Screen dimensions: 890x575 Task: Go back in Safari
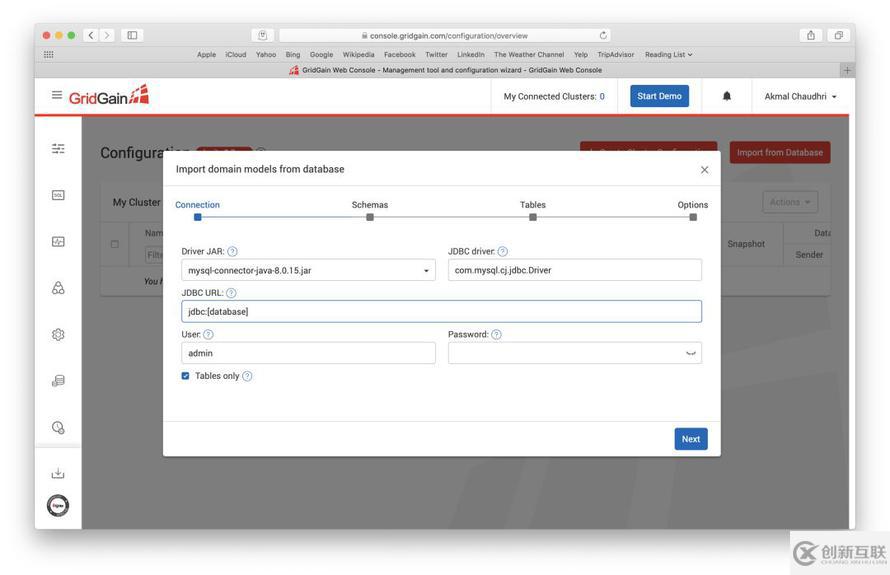coord(91,35)
